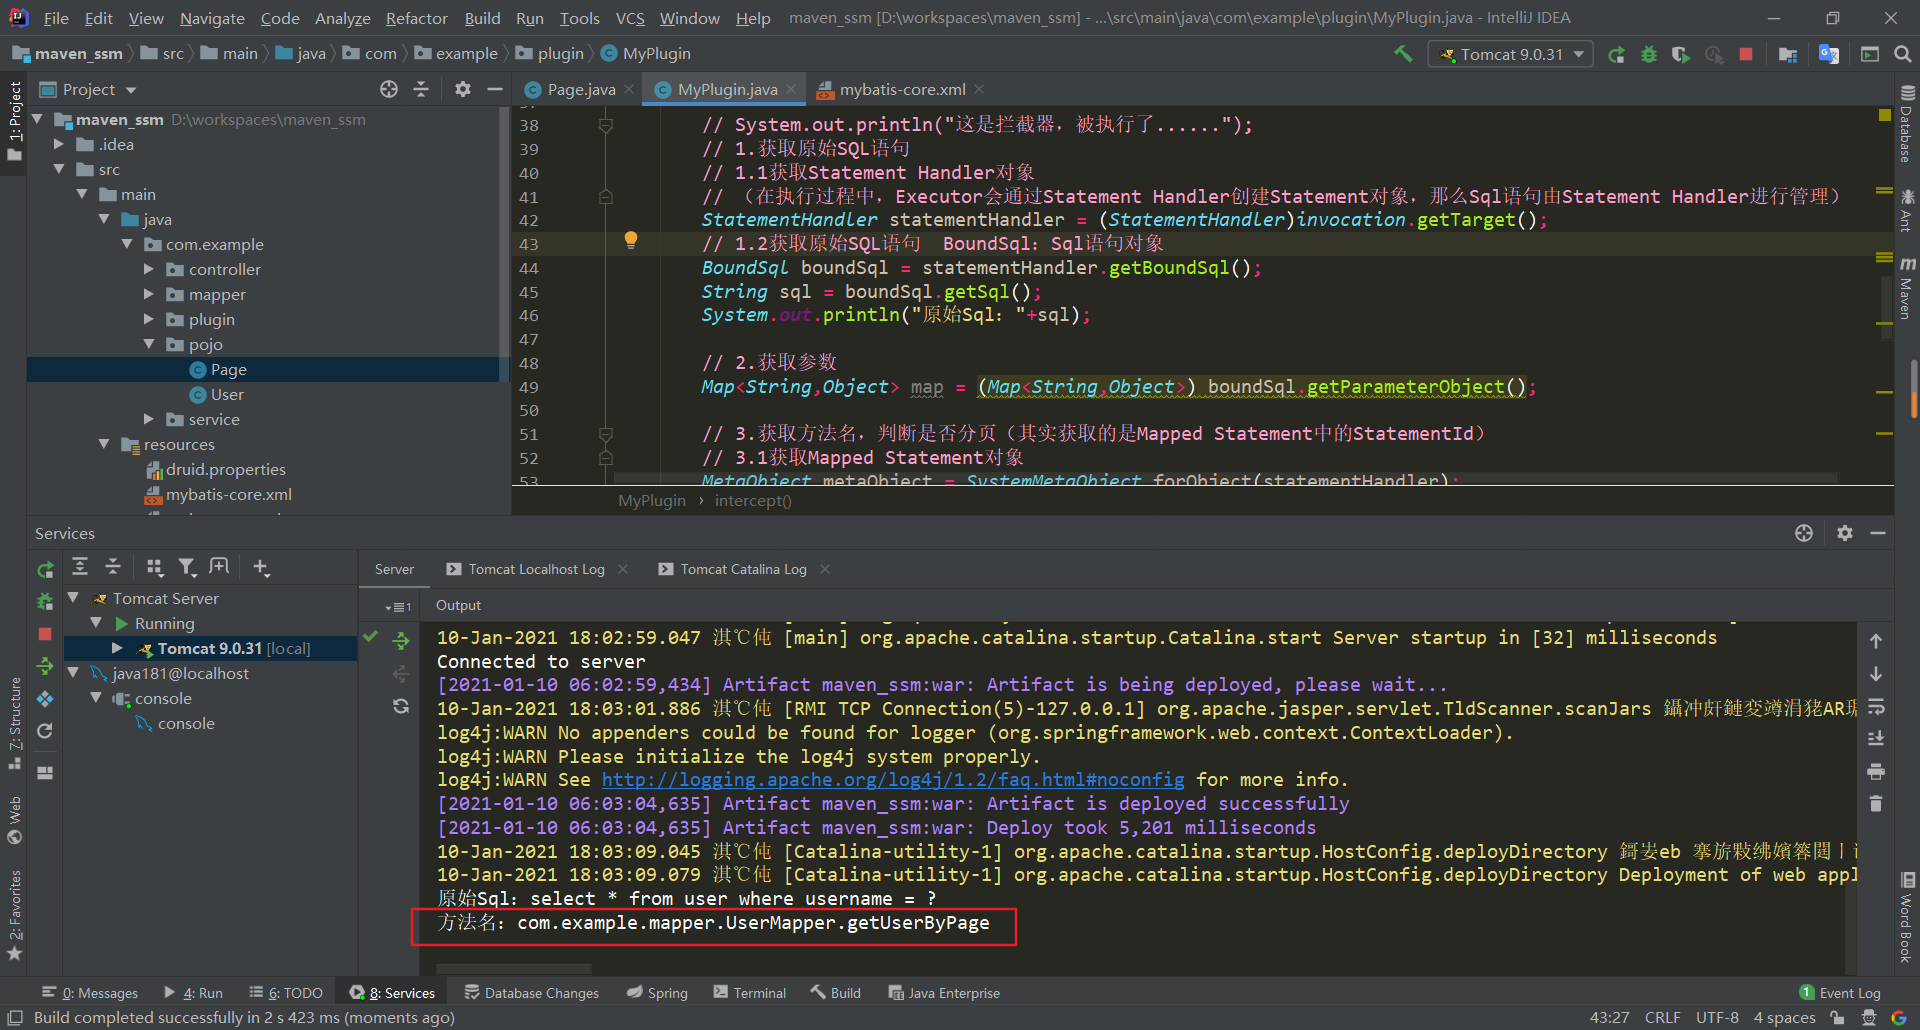Open Search Everywhere magnifier icon

pyautogui.click(x=1902, y=54)
